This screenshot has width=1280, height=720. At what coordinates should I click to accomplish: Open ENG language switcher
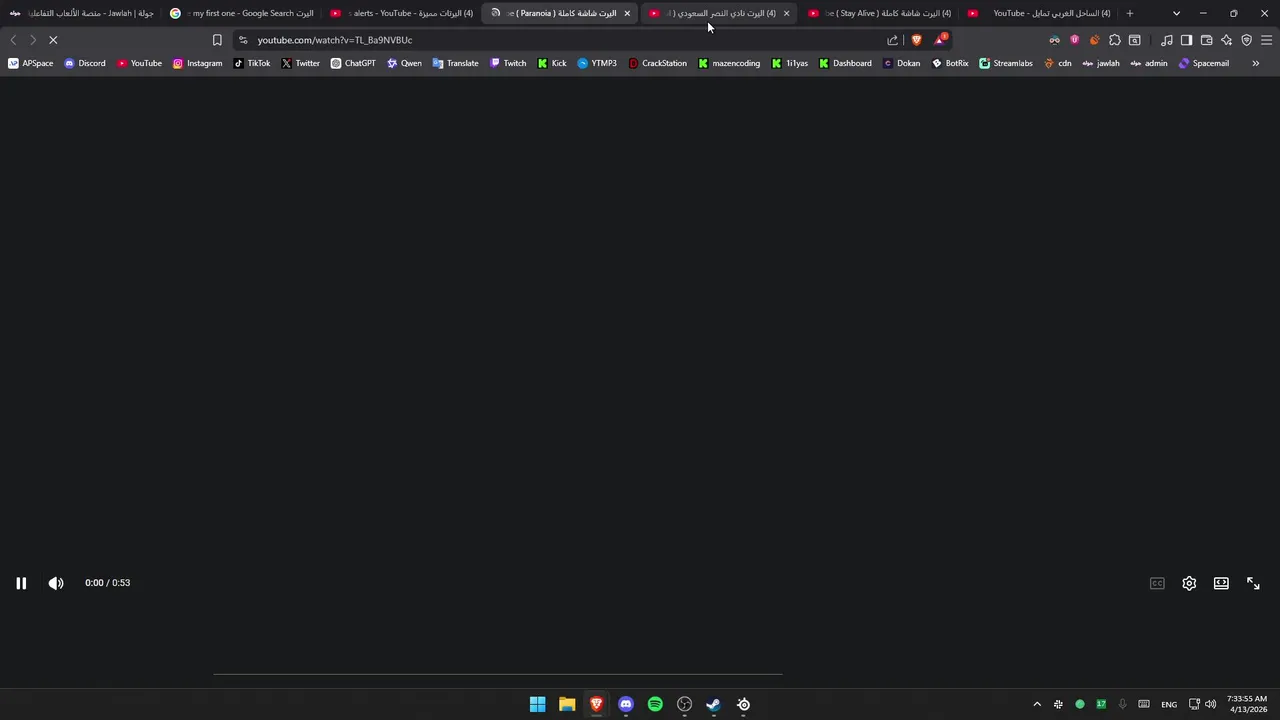pyautogui.click(x=1169, y=704)
